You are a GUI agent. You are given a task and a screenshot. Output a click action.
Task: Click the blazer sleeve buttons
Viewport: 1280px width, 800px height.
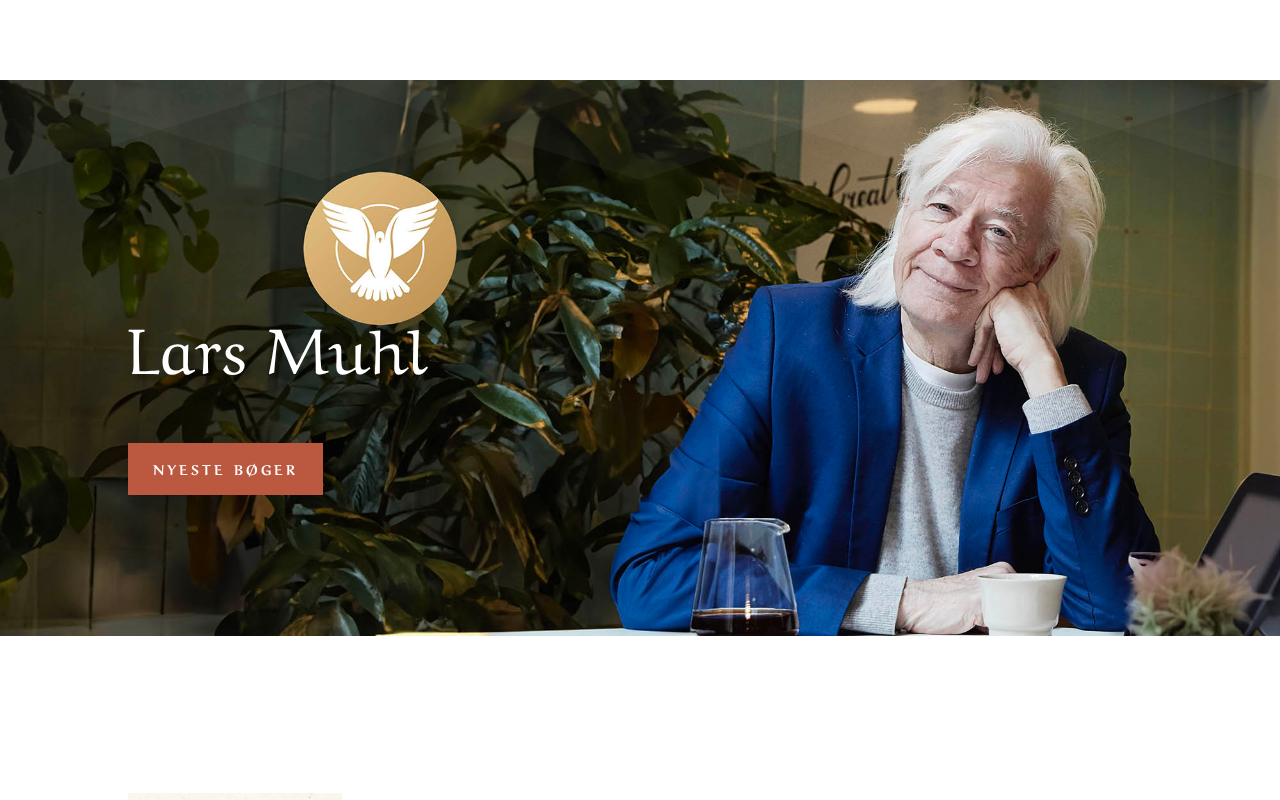1076,485
